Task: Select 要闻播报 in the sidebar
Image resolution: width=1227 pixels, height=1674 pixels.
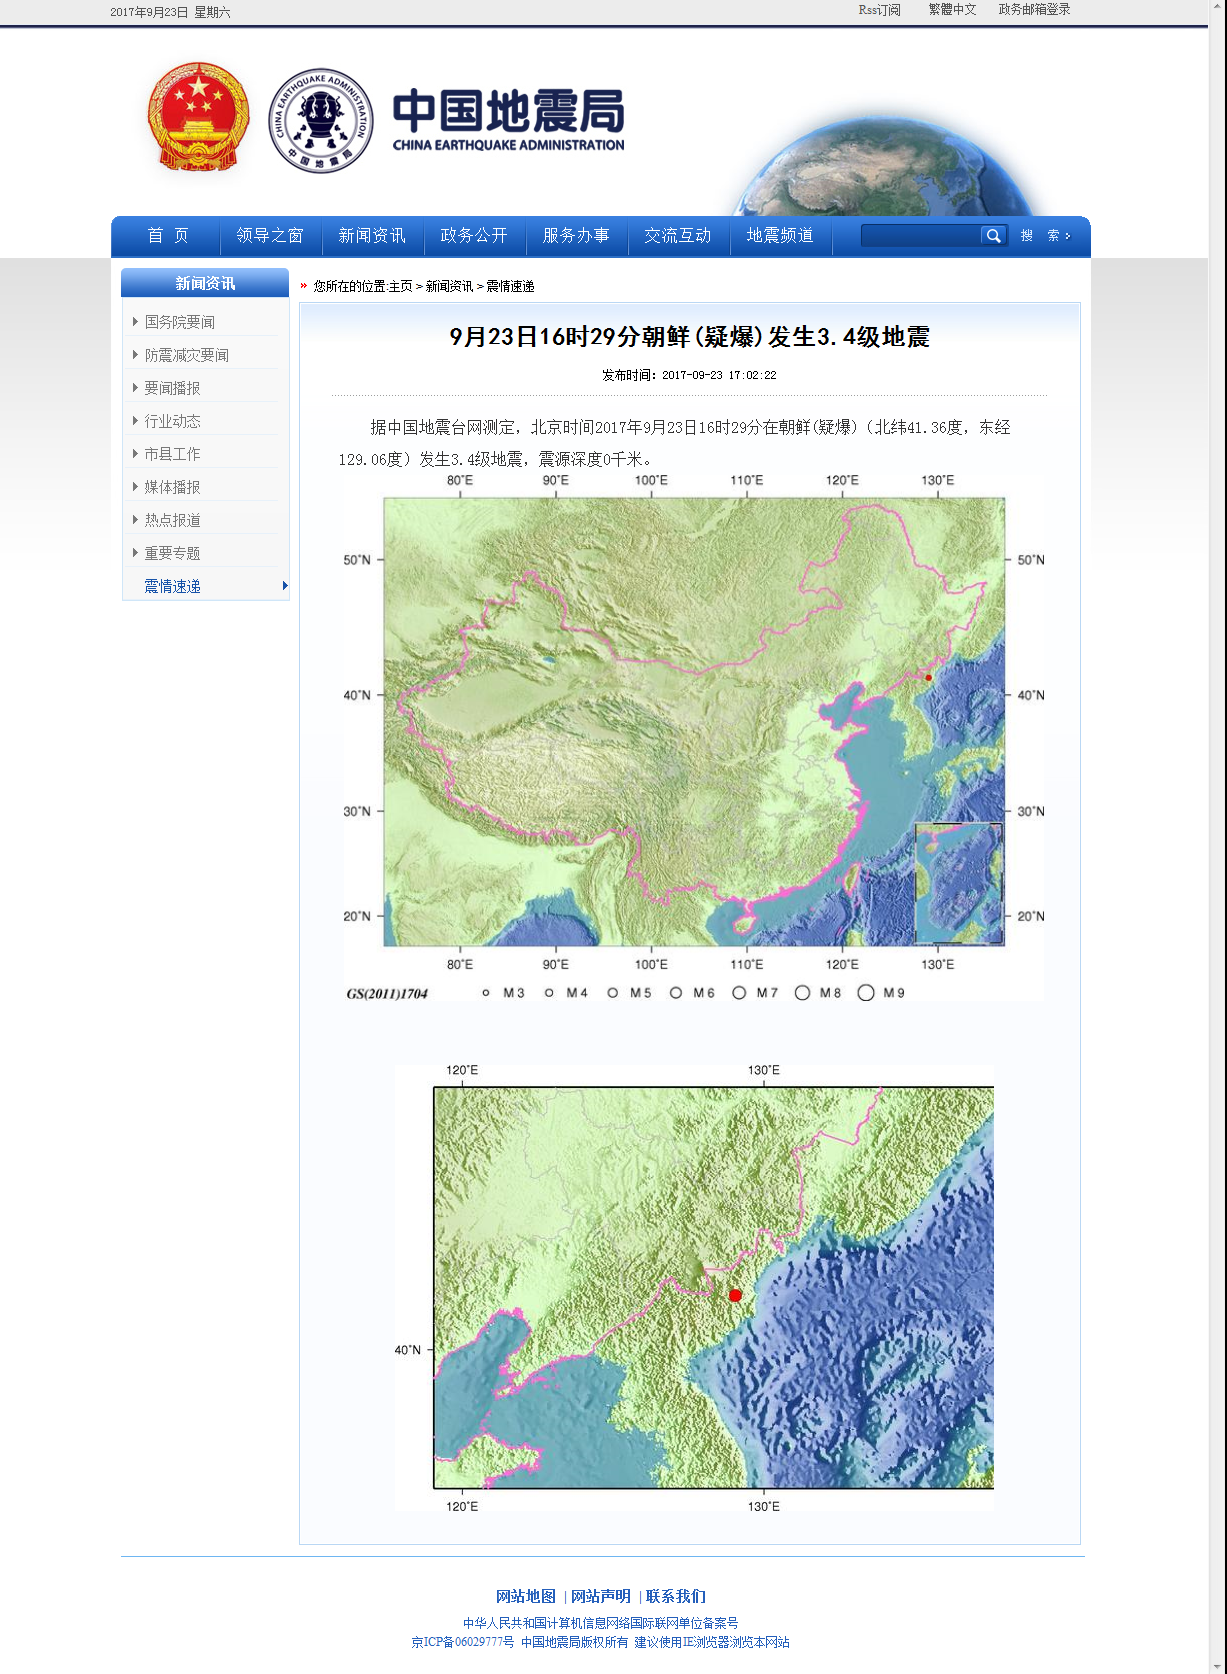Action: tap(172, 388)
